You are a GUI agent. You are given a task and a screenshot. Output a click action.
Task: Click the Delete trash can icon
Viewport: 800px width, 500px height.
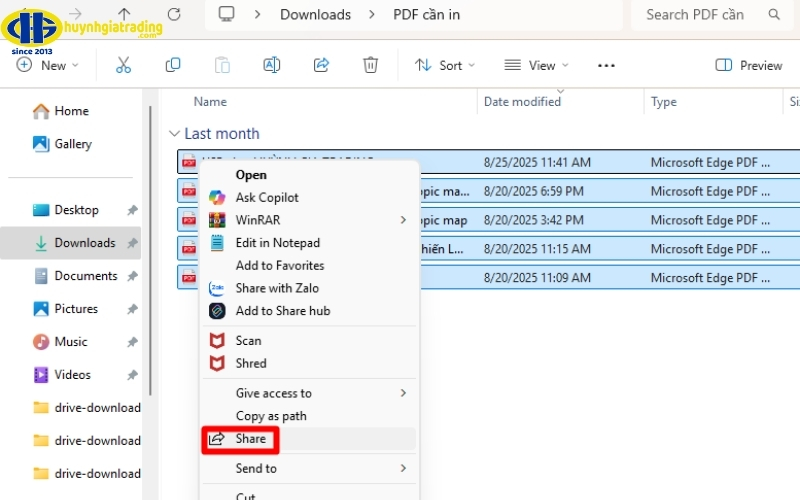[x=370, y=65]
